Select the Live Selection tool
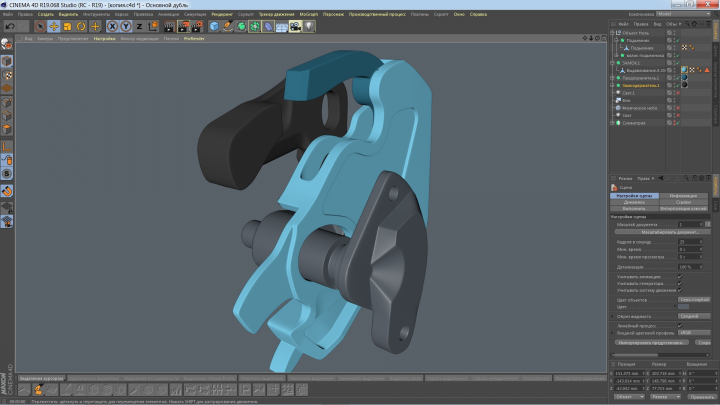Image resolution: width=720 pixels, height=405 pixels. 40,26
